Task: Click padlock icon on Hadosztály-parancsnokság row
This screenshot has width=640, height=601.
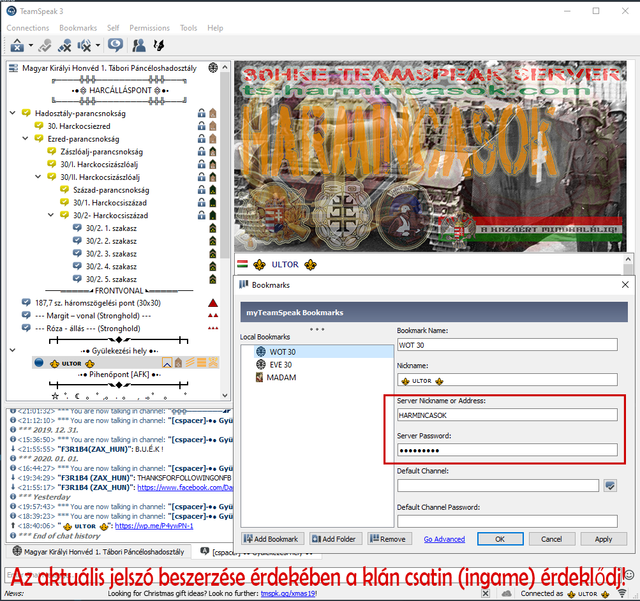Action: click(201, 113)
